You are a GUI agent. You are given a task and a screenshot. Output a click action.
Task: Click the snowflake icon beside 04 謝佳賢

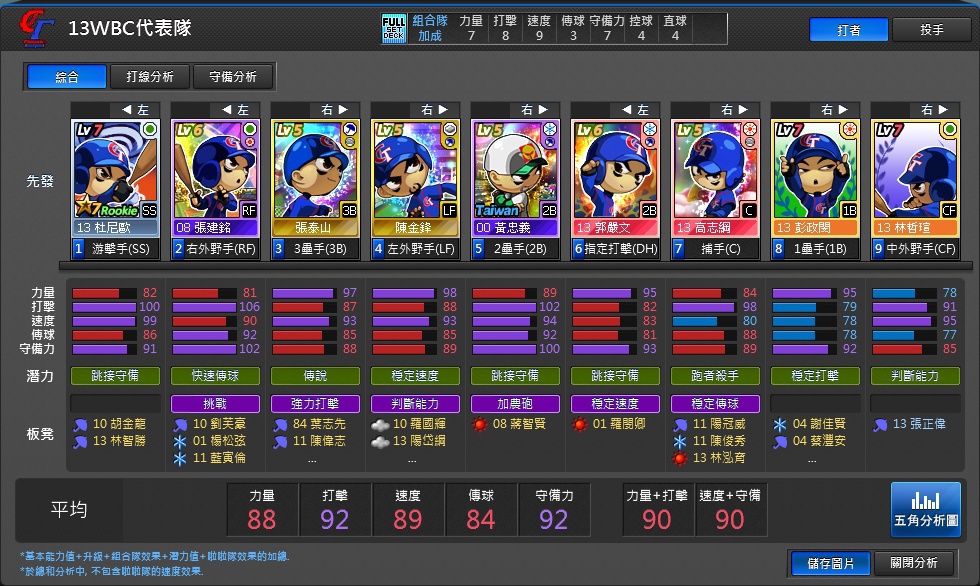780,425
